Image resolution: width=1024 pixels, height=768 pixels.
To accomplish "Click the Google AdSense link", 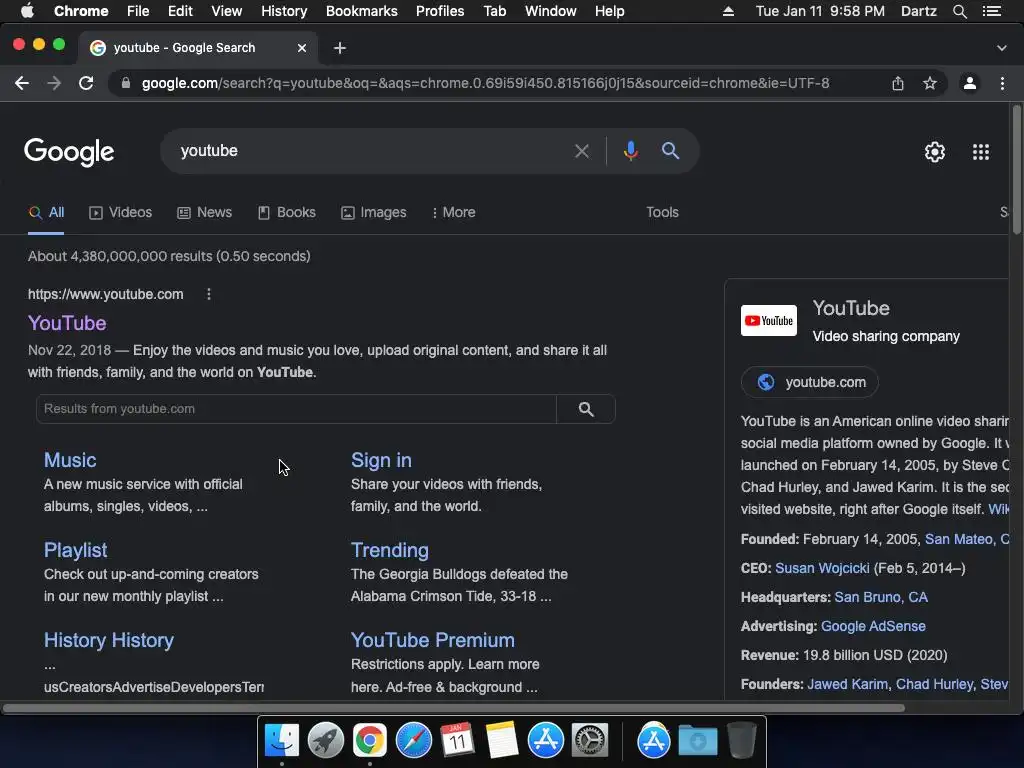I will [x=873, y=626].
